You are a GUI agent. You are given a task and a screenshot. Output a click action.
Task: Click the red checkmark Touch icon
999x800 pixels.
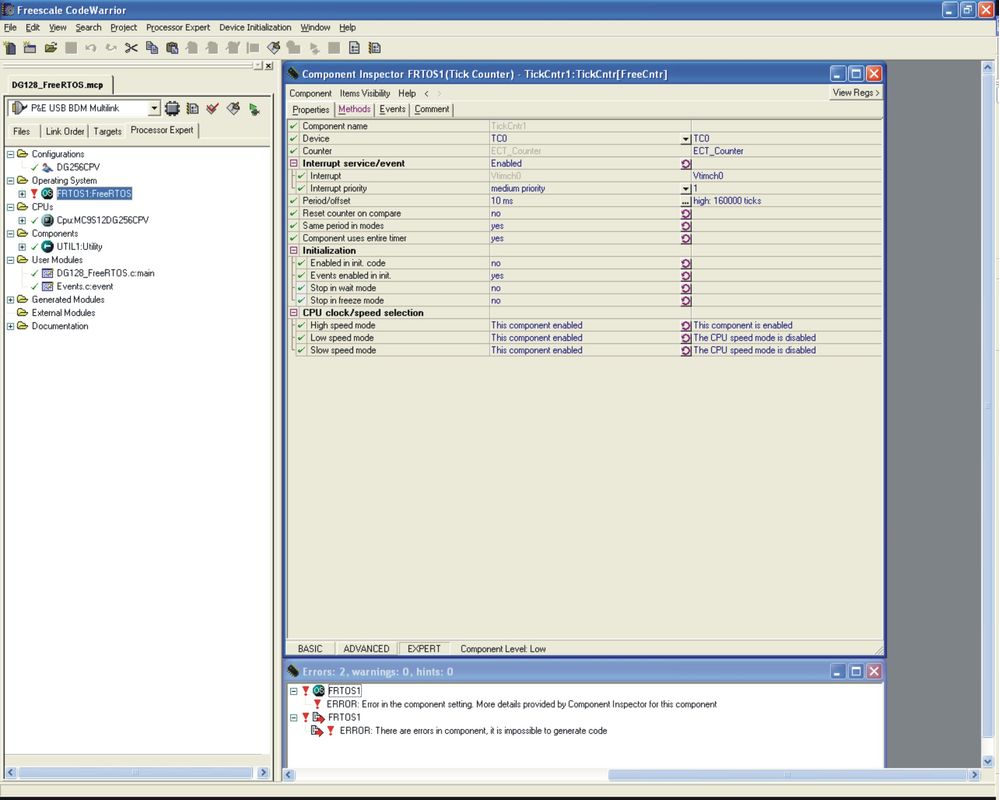click(213, 108)
